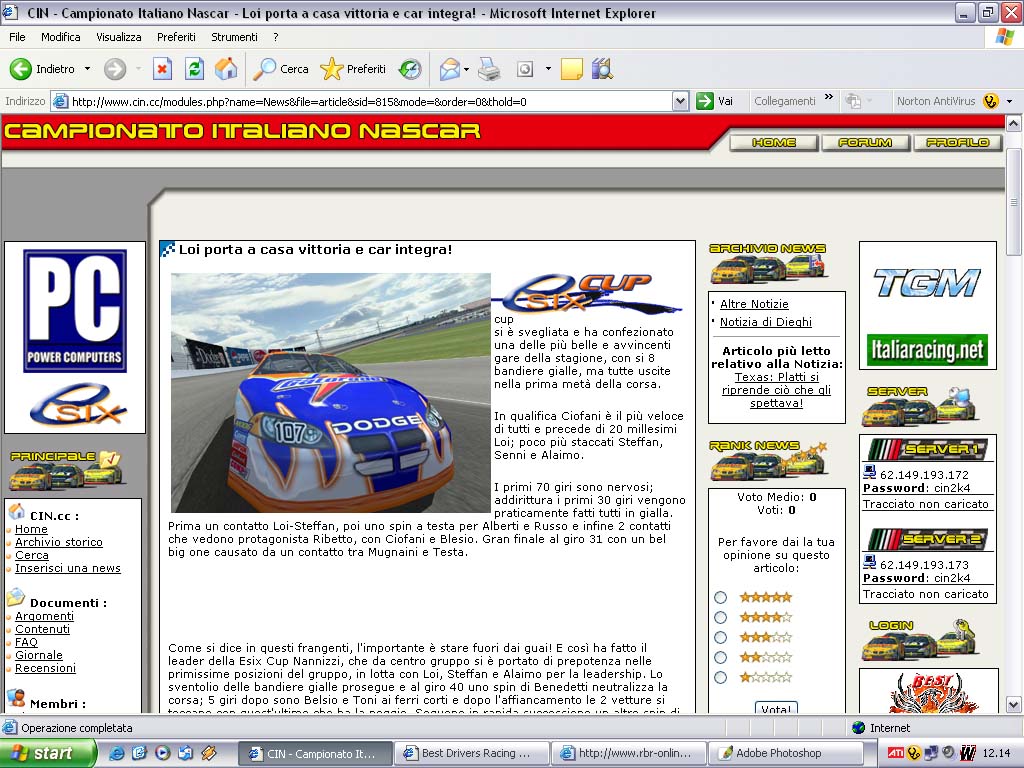Viewport: 1024px width, 768px height.
Task: Expand the address bar URL dropdown
Action: (x=680, y=101)
